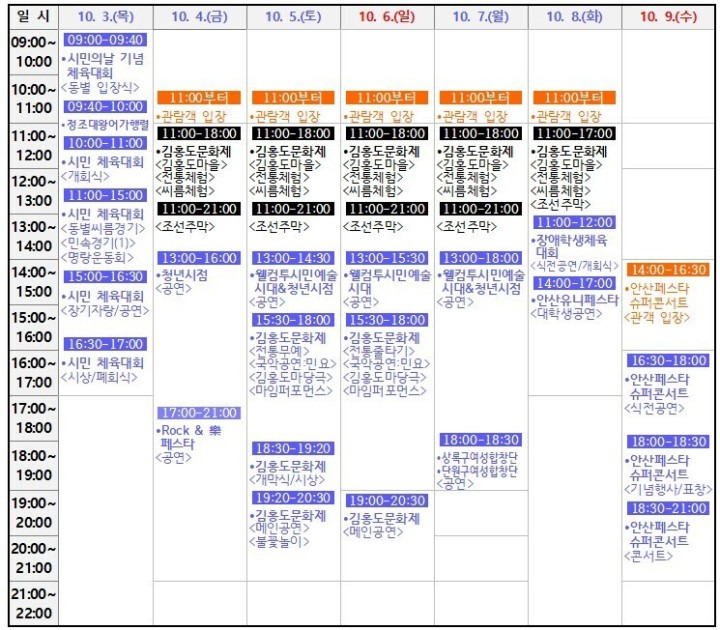This screenshot has height=630, width=720.
Task: Click 18:00-18:30 badge on Oct 9
Action: point(668,442)
